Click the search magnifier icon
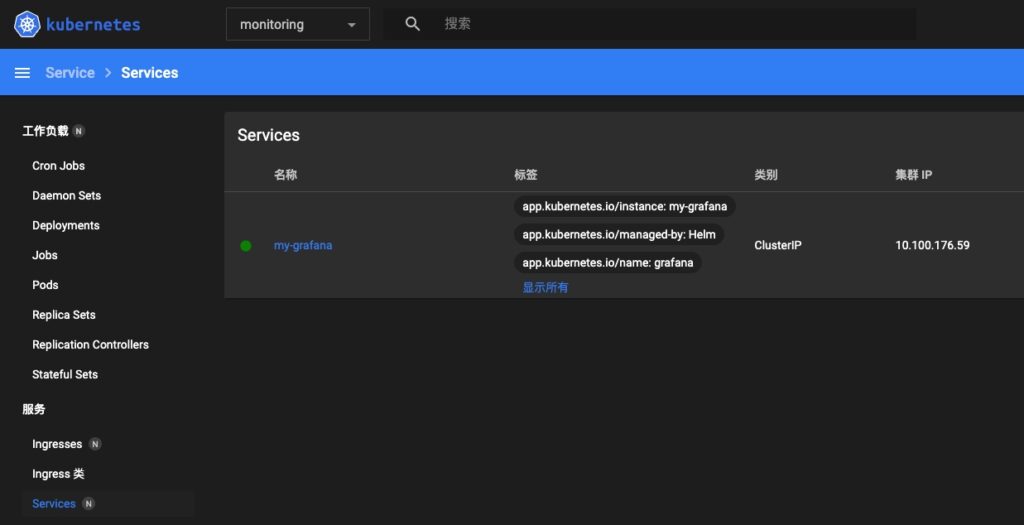The image size is (1024, 525). [x=412, y=24]
